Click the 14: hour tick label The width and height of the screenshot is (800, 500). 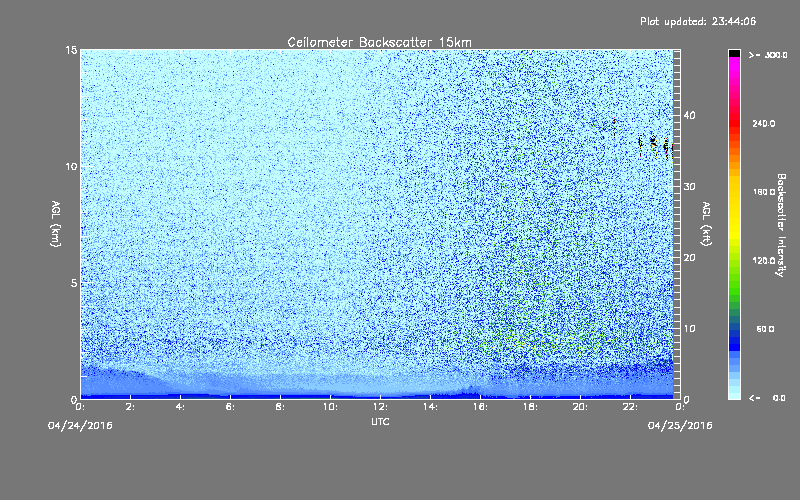coord(430,407)
